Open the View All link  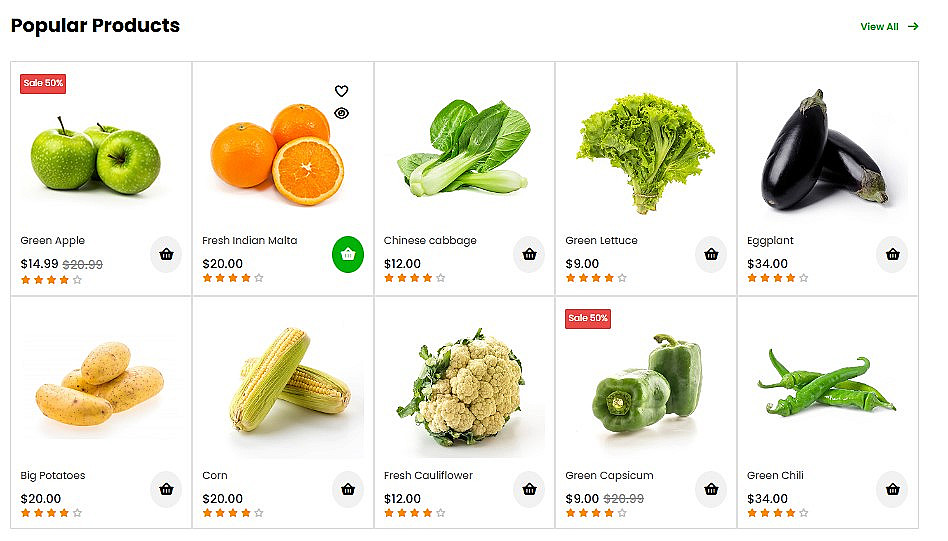[888, 27]
